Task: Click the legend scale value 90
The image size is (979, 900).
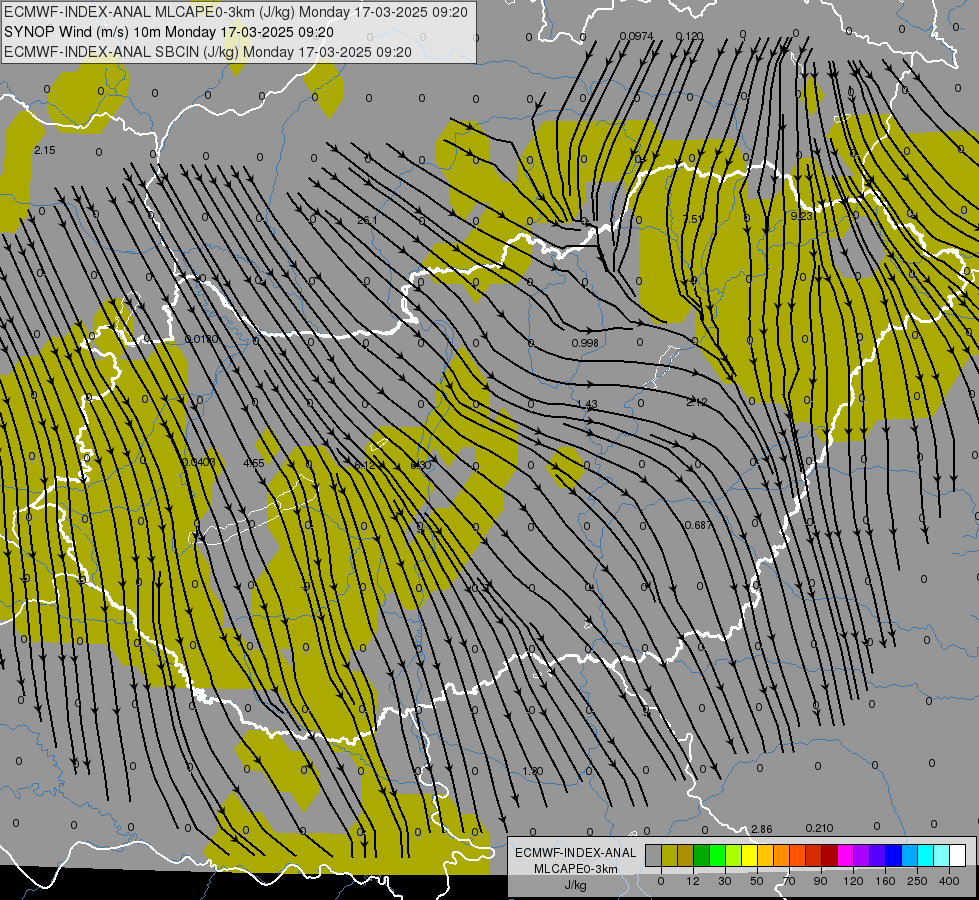Action: (820, 881)
